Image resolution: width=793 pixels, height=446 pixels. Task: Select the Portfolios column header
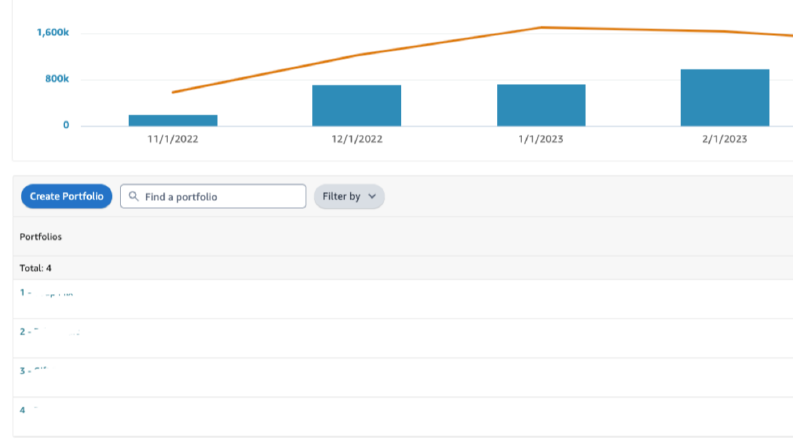click(40, 237)
